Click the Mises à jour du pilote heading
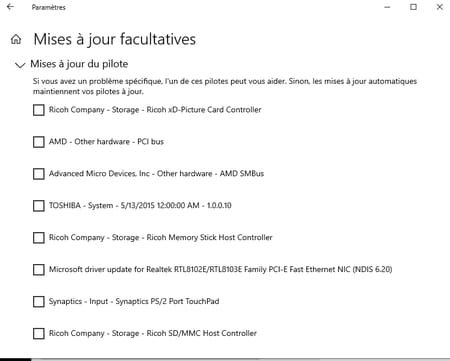This screenshot has height=361, width=450. [x=79, y=64]
